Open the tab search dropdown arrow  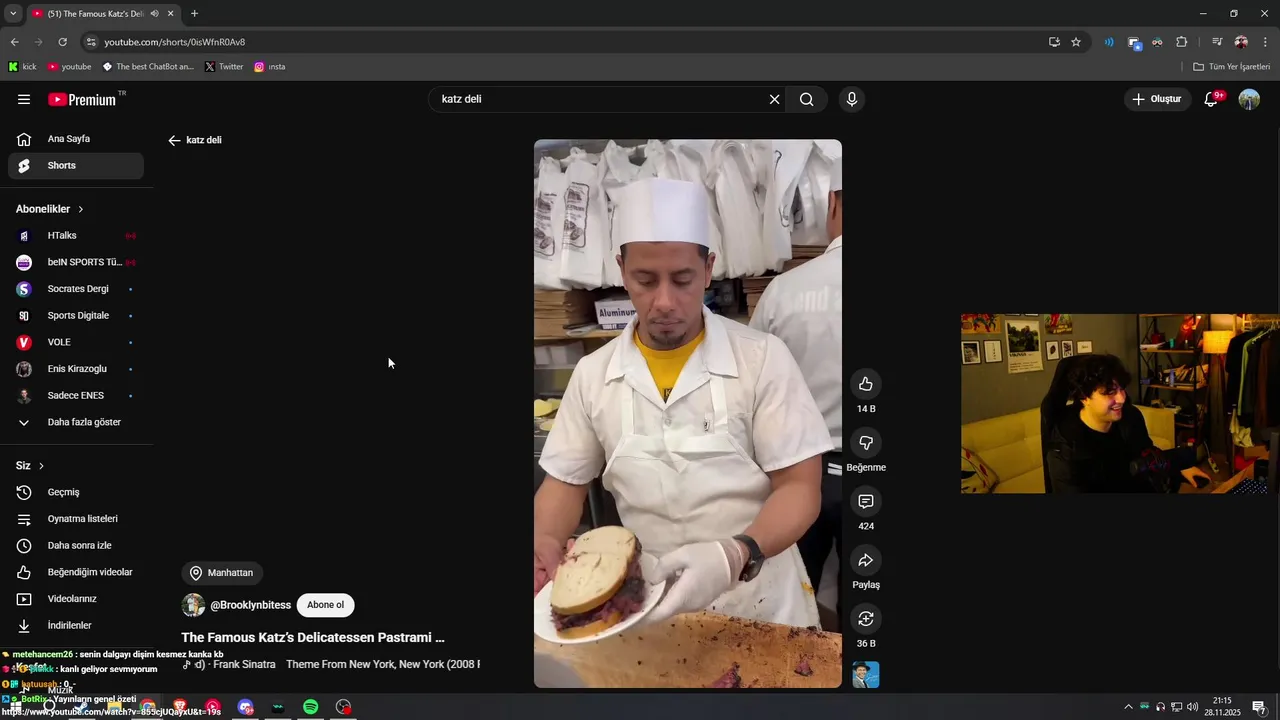tap(13, 14)
